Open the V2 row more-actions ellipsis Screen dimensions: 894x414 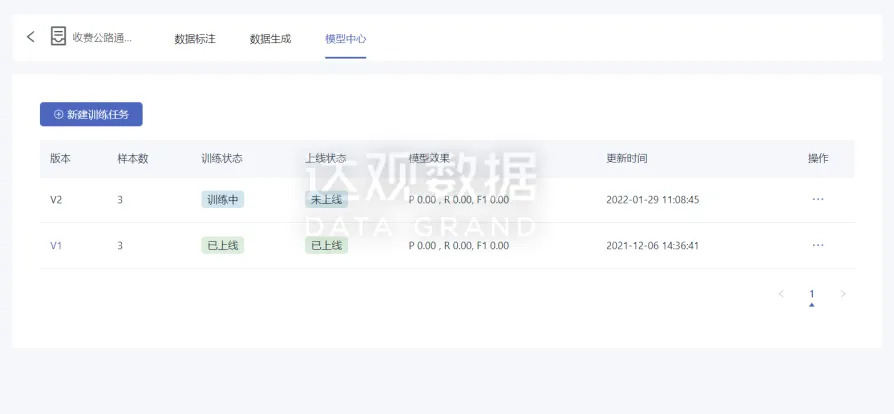(817, 199)
